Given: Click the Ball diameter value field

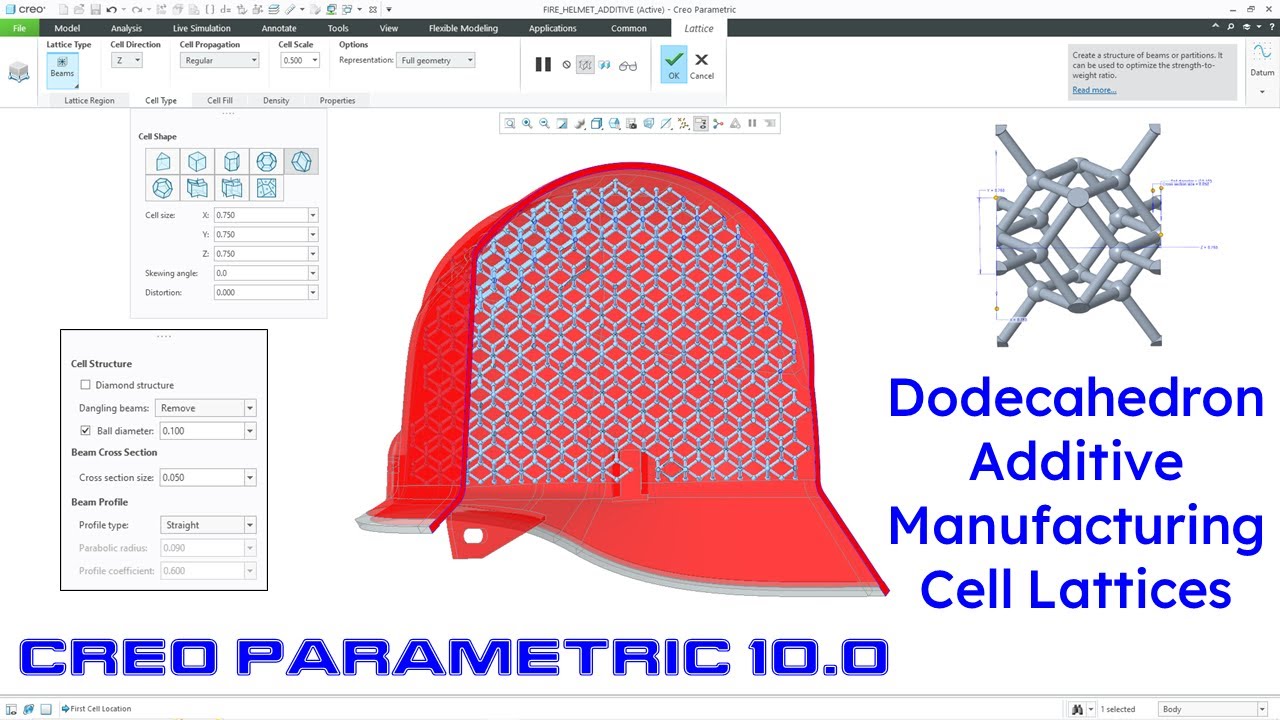Looking at the screenshot, I should tap(201, 431).
